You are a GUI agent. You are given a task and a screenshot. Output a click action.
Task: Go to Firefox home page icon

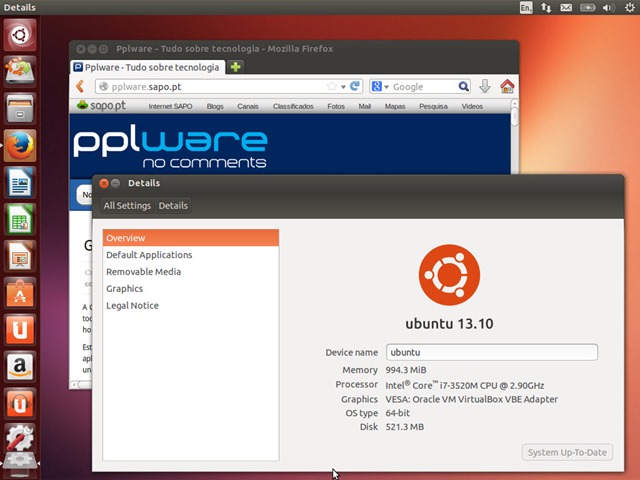click(507, 86)
